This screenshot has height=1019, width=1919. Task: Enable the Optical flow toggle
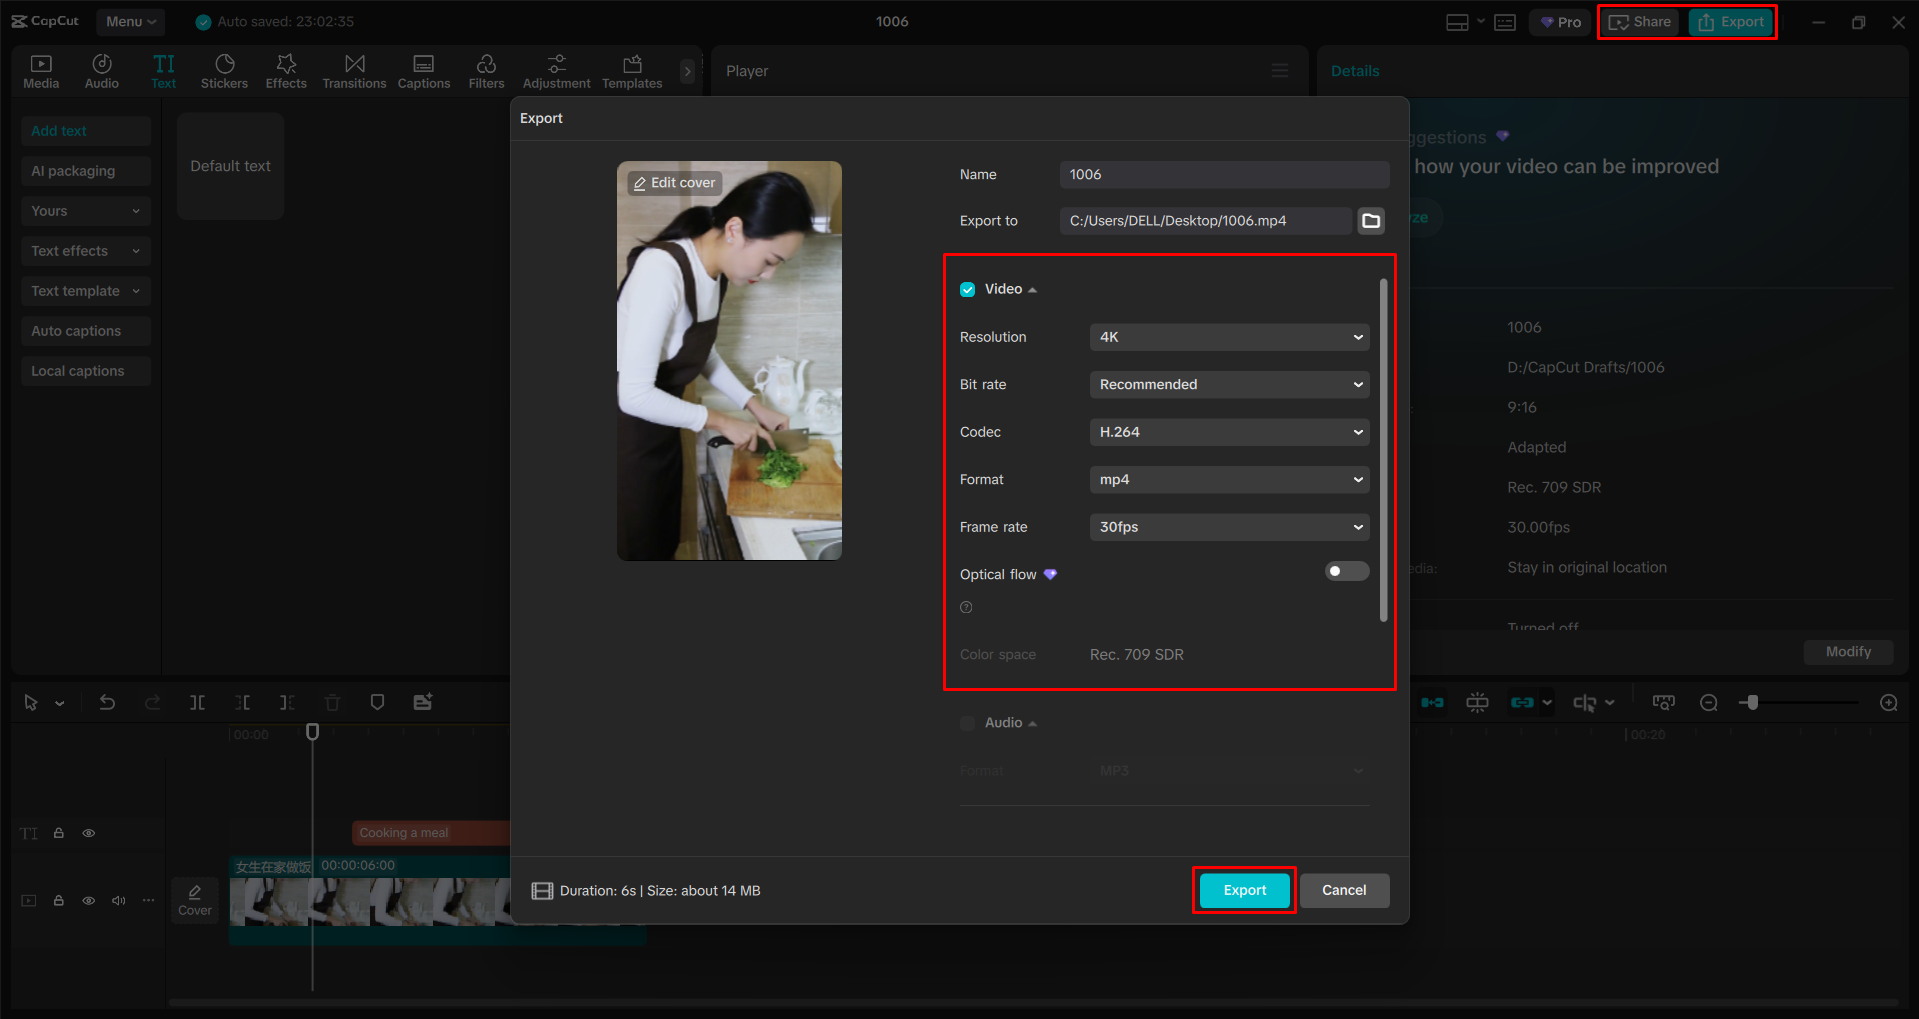[x=1346, y=571]
